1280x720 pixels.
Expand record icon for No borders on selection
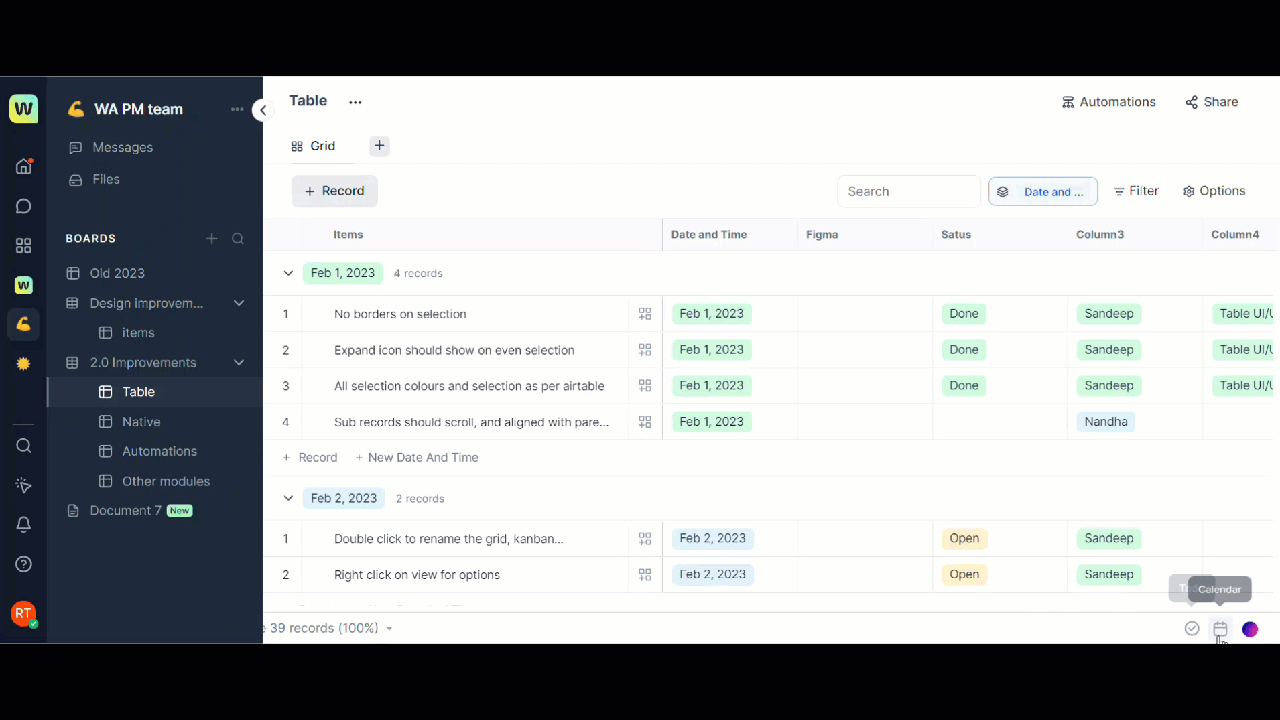[645, 314]
